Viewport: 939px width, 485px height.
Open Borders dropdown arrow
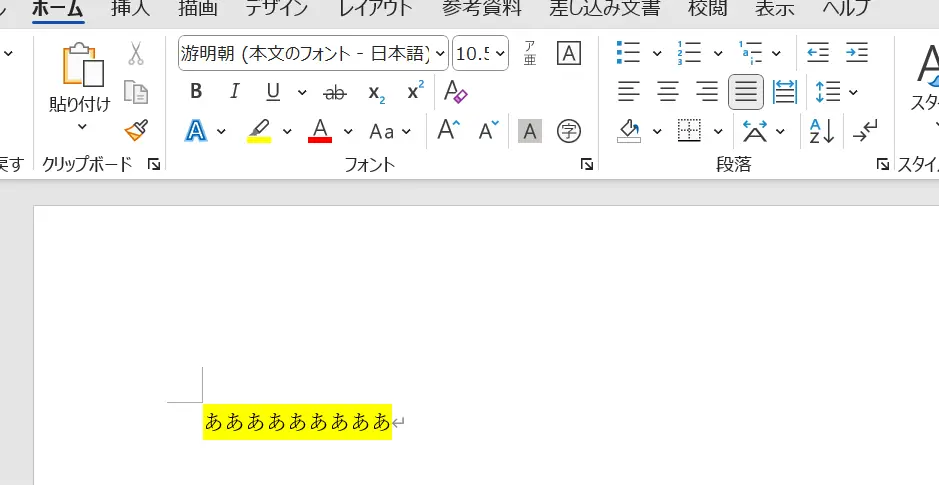(x=718, y=131)
